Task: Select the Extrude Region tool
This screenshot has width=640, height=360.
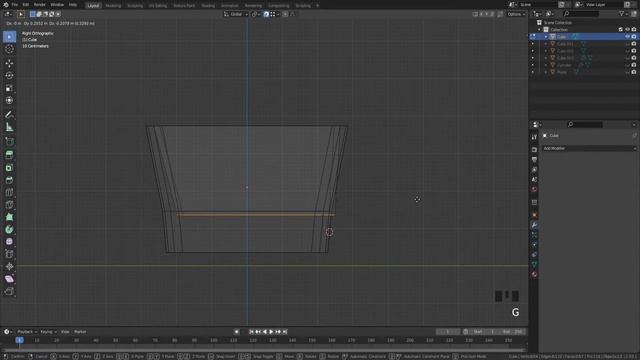Action: pyautogui.click(x=9, y=155)
